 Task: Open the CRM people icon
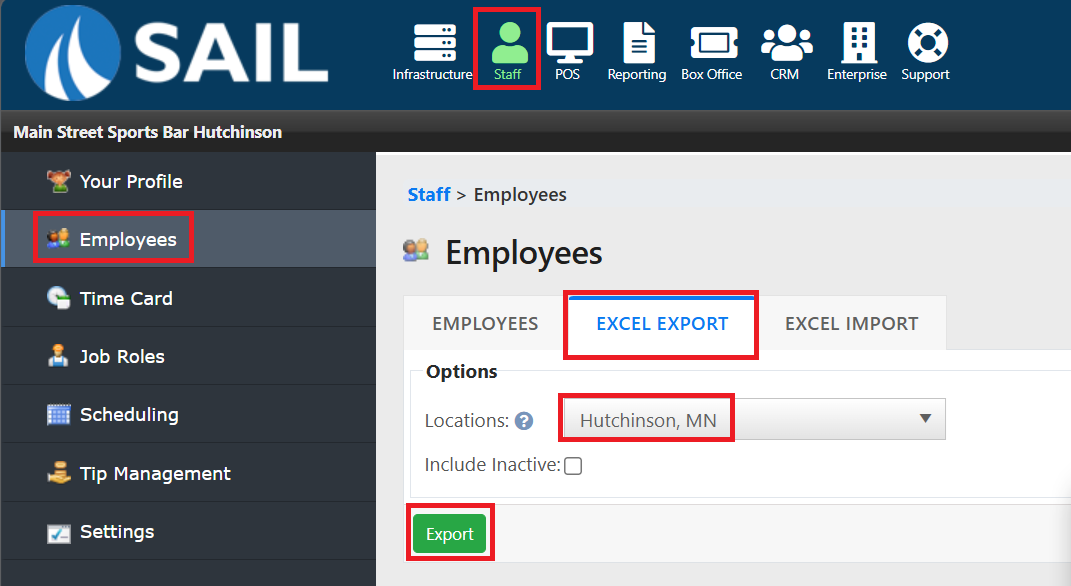coord(786,43)
